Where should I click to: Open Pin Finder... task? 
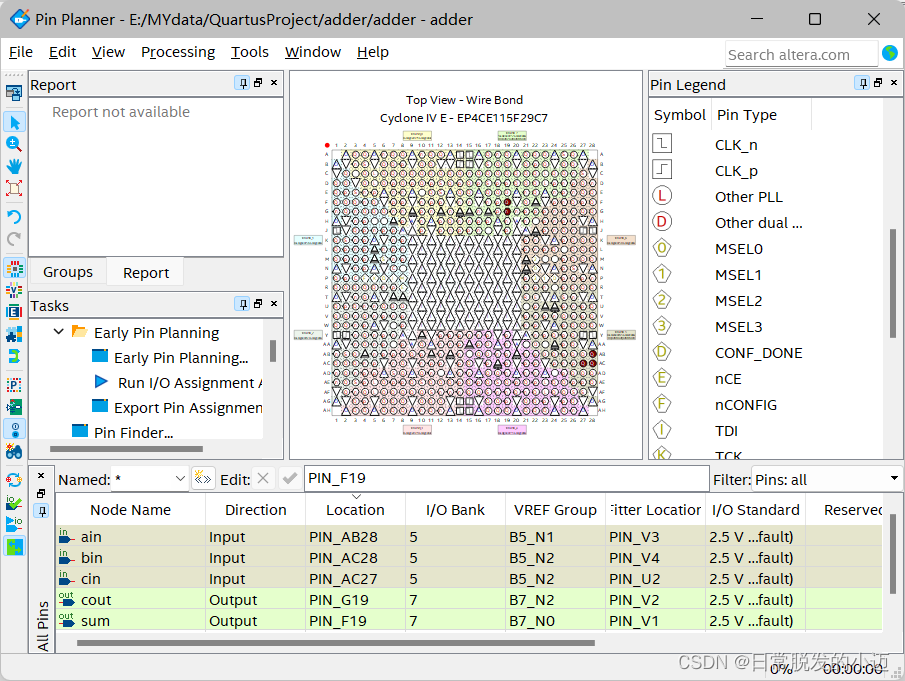coord(133,432)
